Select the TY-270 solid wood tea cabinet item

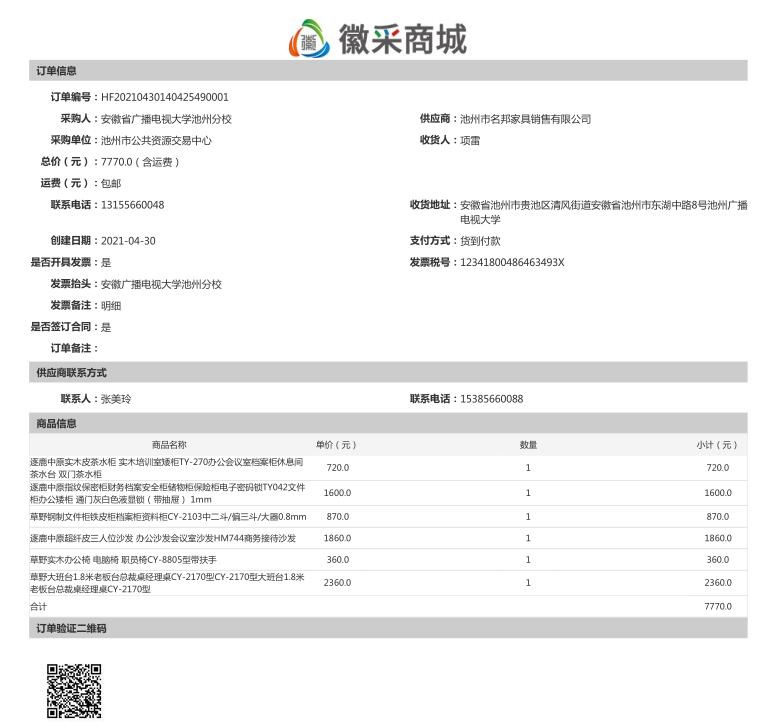(166, 468)
